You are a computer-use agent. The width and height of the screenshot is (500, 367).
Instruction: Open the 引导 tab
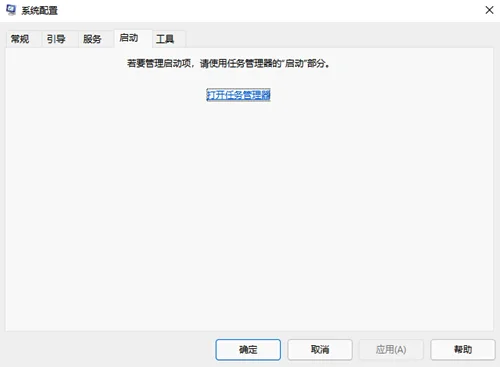pyautogui.click(x=56, y=39)
